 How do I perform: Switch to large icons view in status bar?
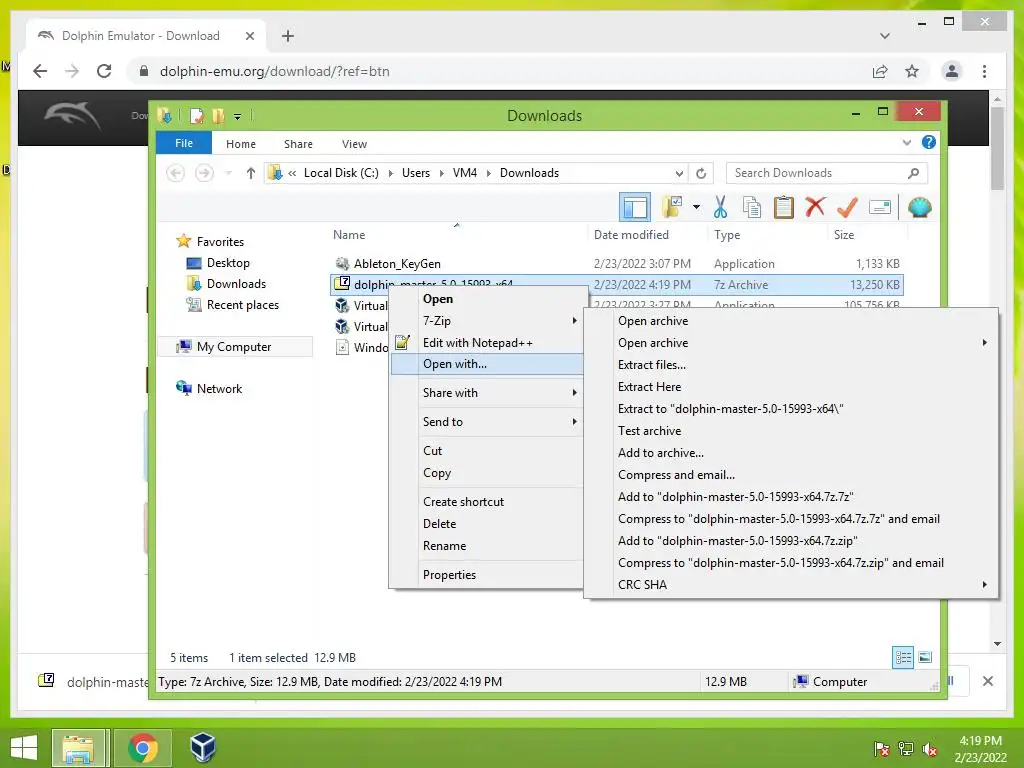pyautogui.click(x=925, y=658)
